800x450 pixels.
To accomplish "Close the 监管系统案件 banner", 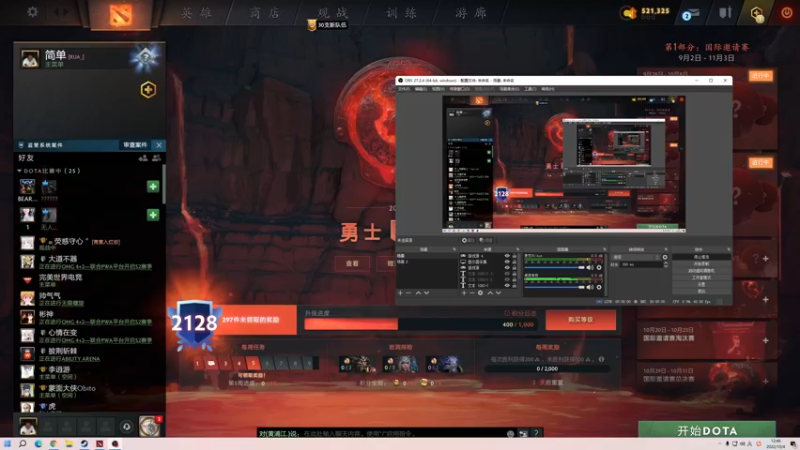I will pos(159,145).
